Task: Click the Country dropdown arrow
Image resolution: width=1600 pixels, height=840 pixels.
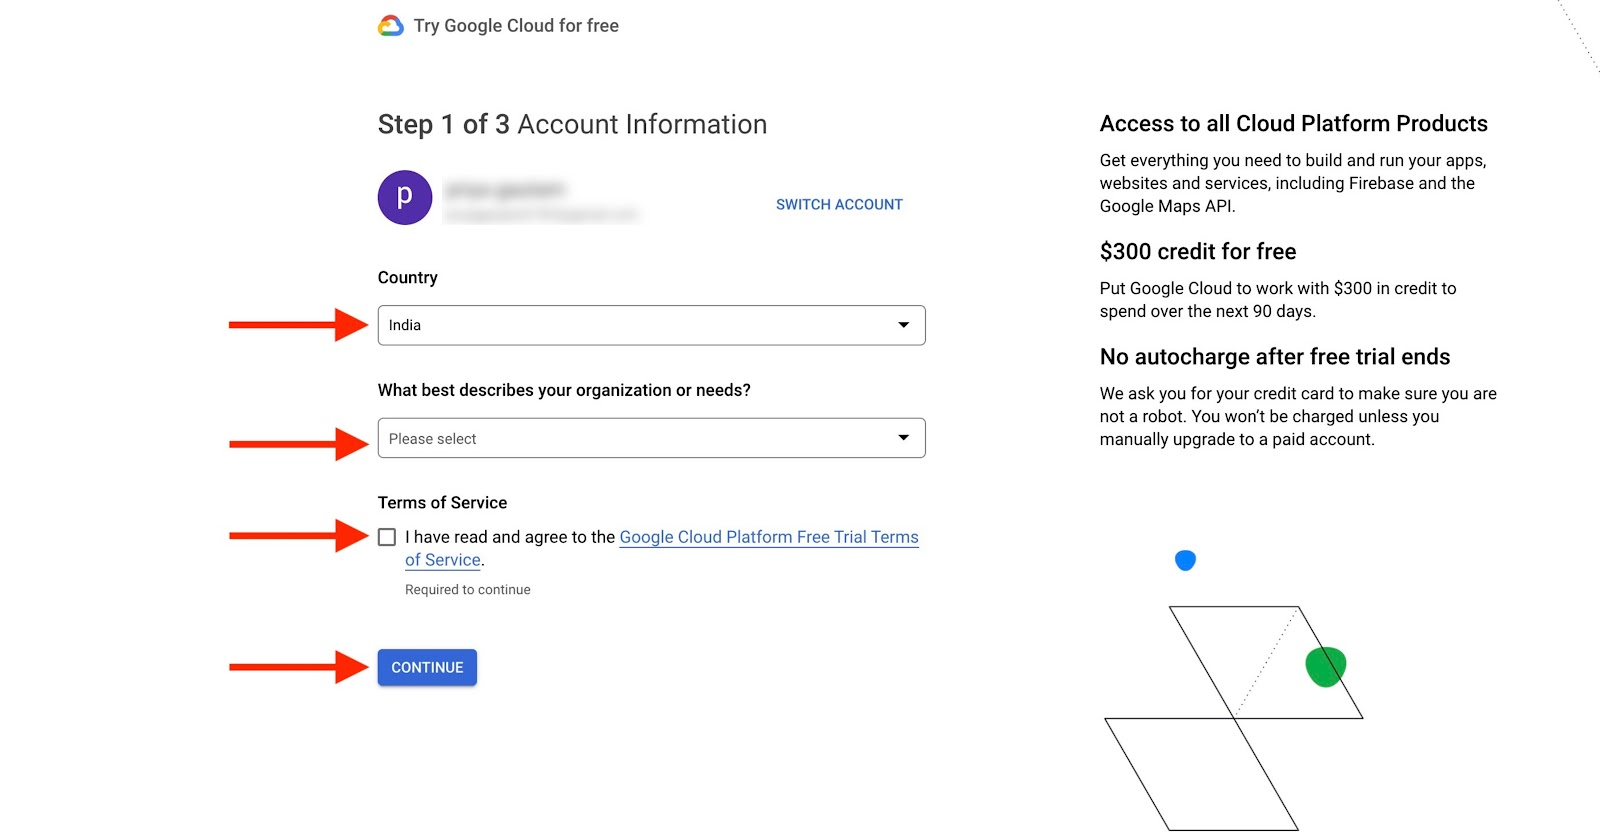Action: (x=903, y=325)
